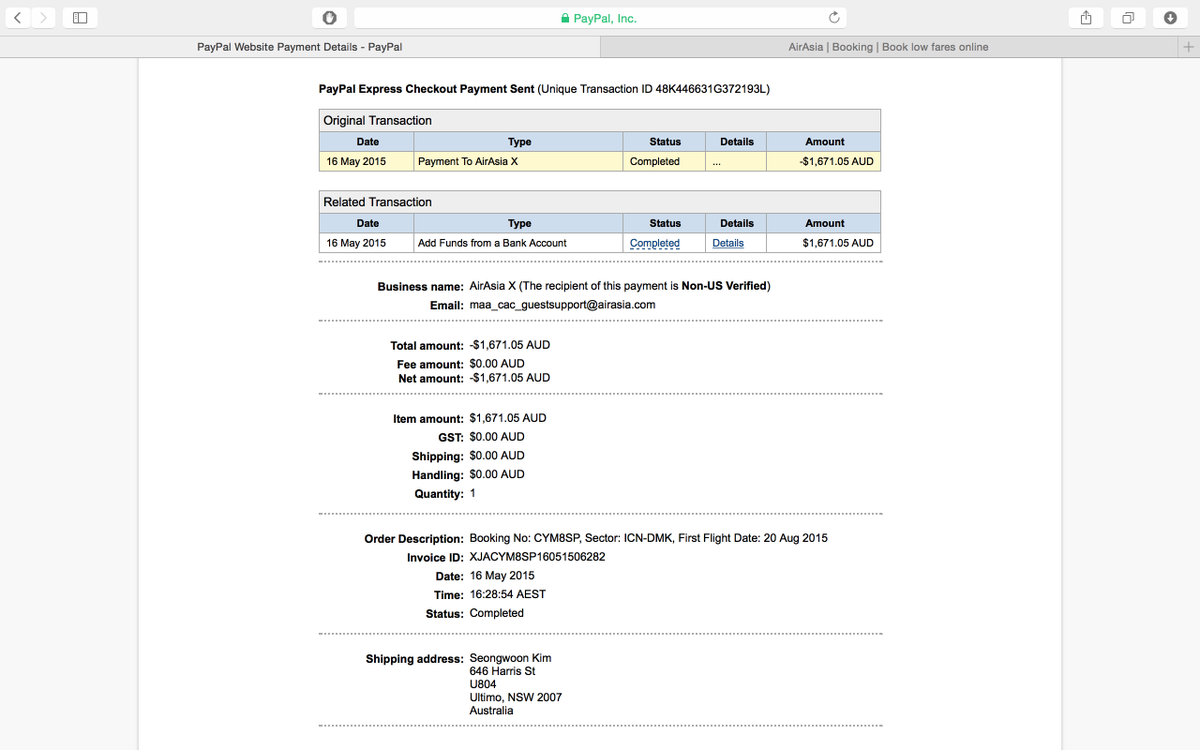Click invoice ID XJACYM8SP16051506282
The width and height of the screenshot is (1200, 750).
pyautogui.click(x=537, y=557)
